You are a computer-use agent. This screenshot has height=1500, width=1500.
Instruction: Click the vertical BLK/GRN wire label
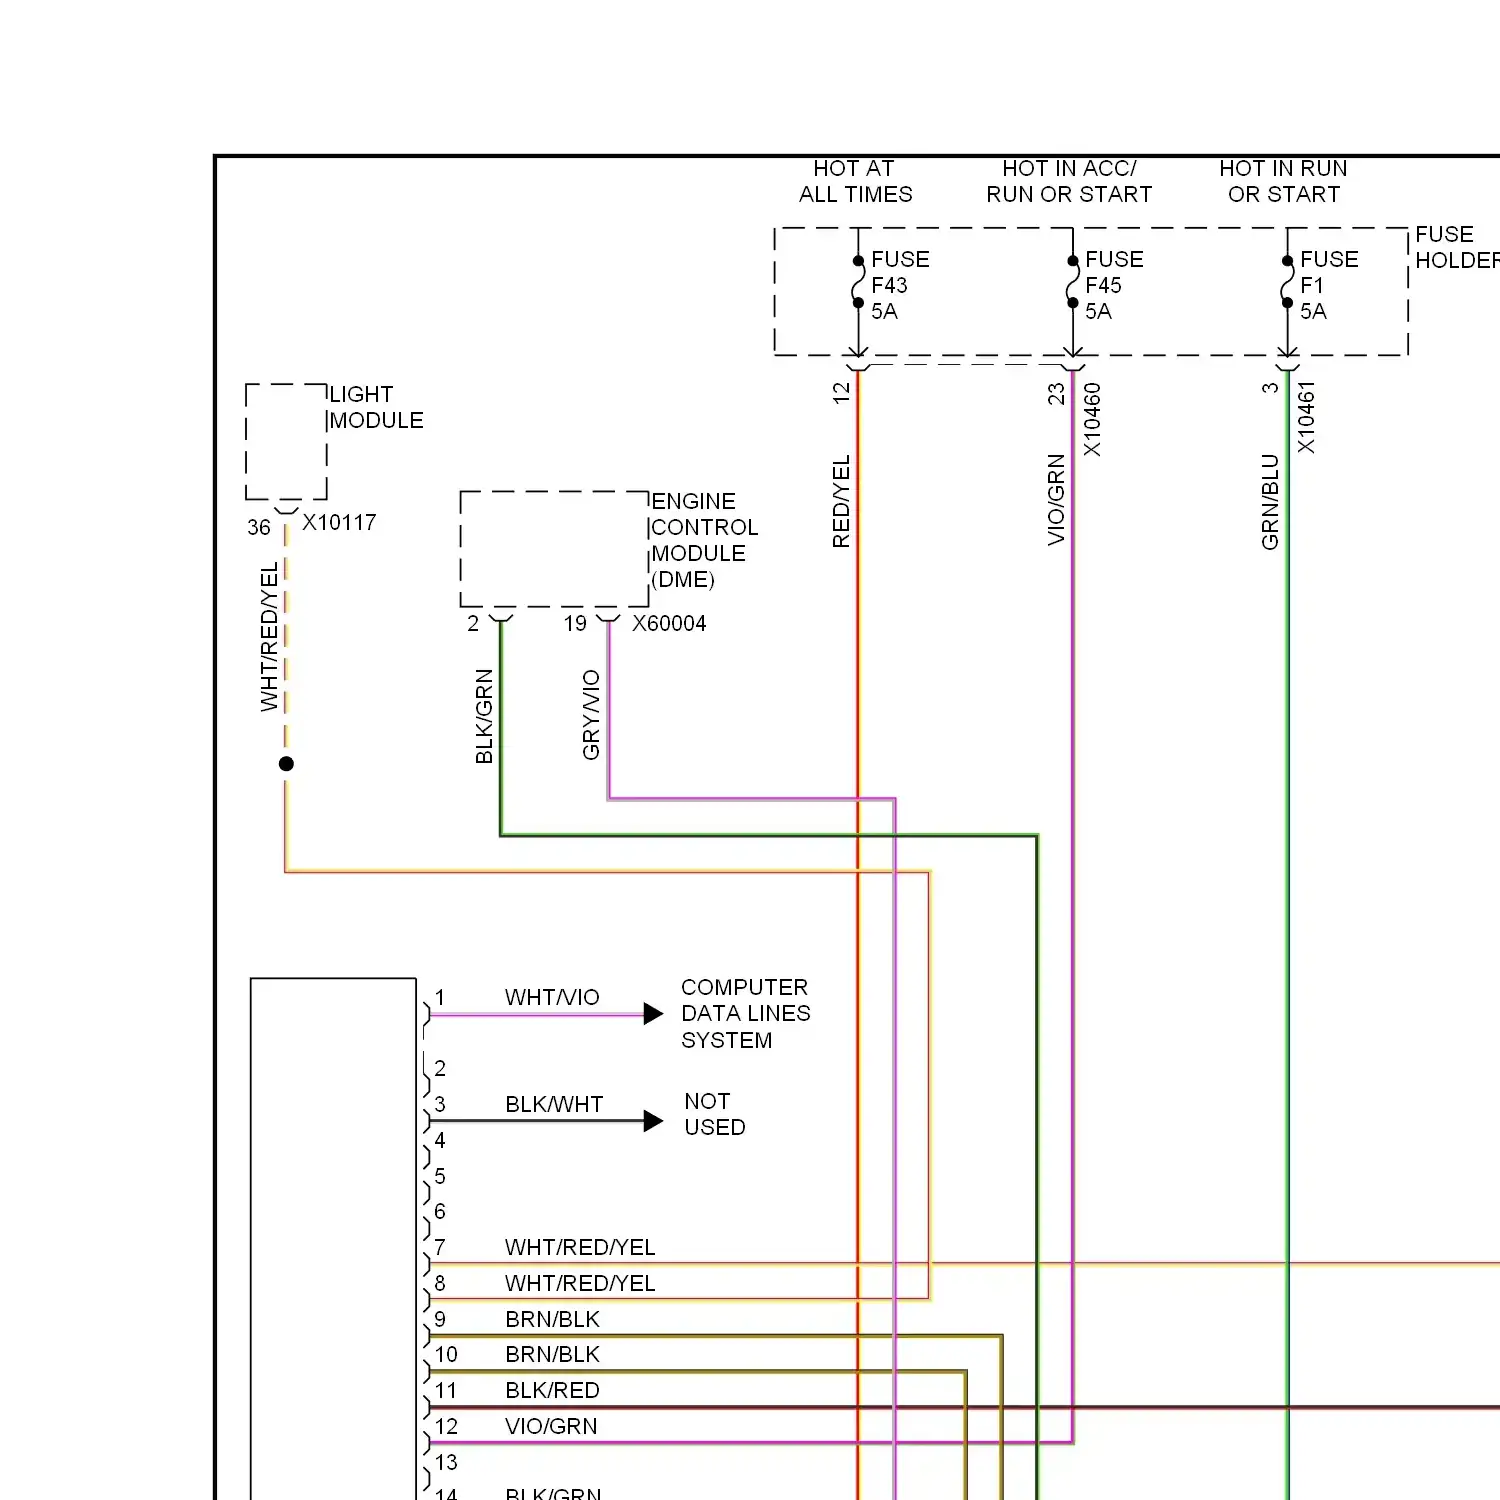pos(484,716)
